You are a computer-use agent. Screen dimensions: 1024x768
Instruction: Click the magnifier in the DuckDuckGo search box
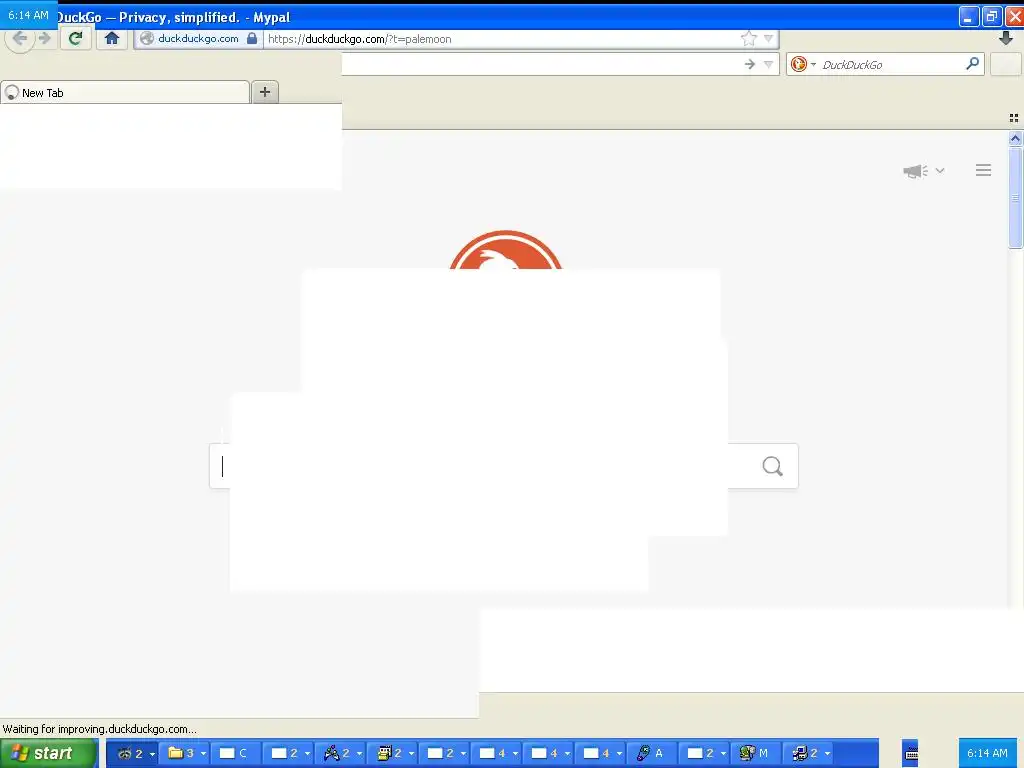(972, 63)
